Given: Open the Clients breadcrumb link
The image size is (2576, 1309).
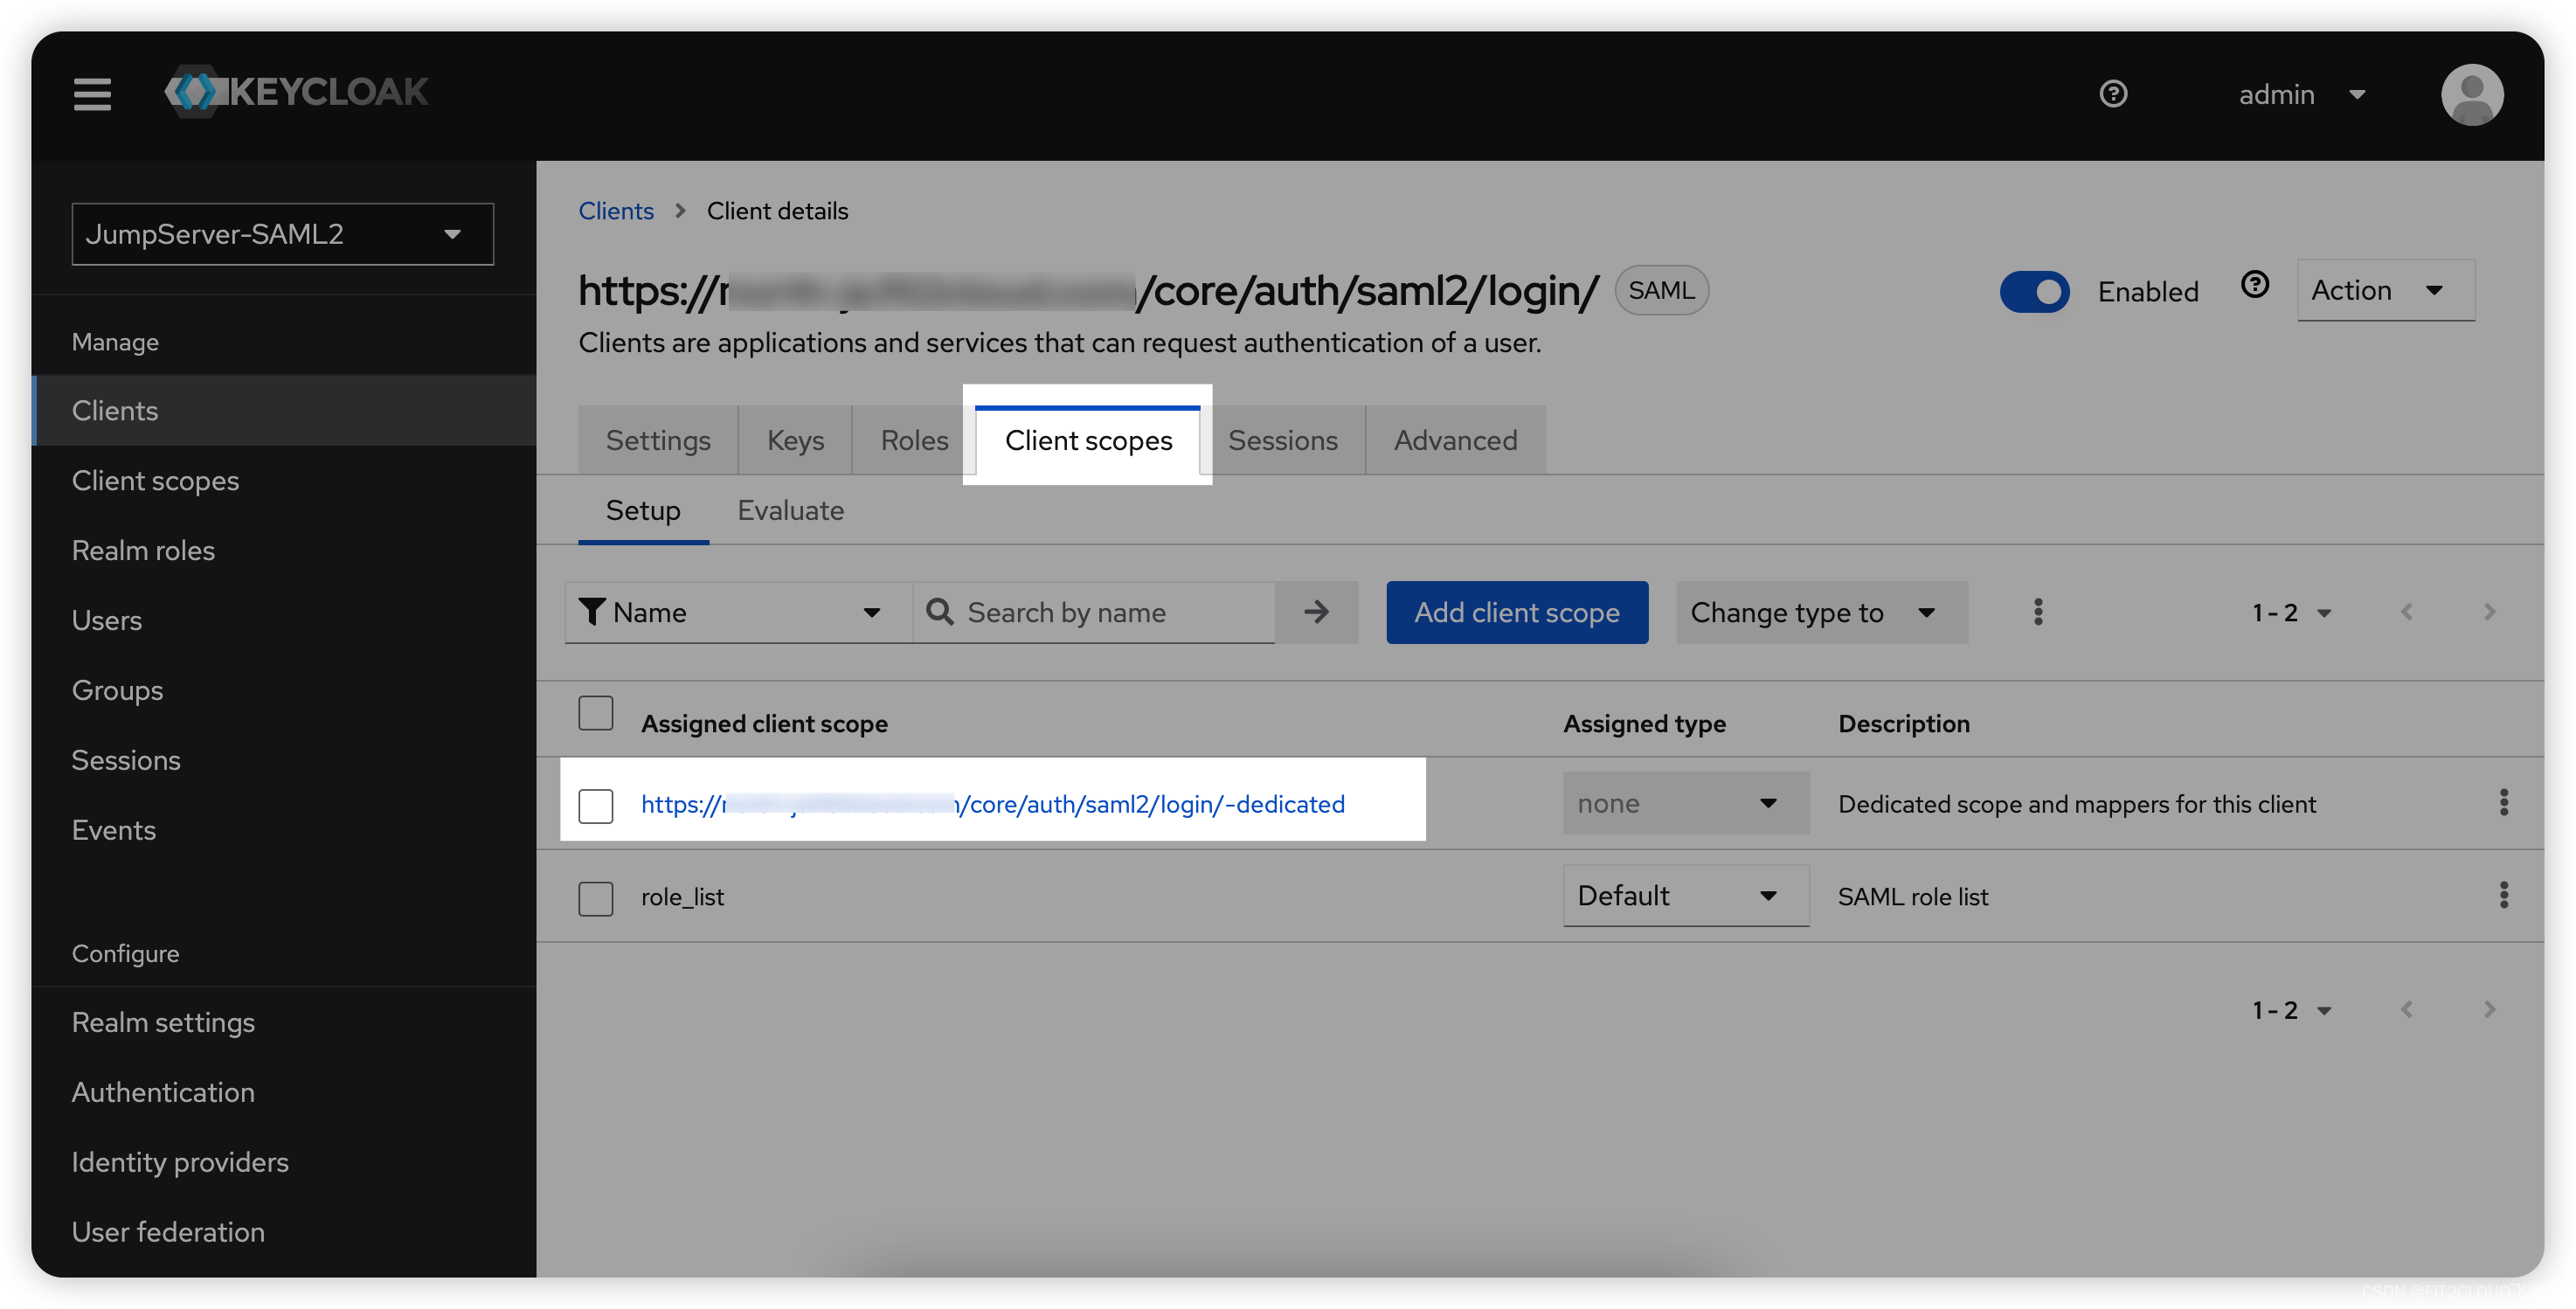Looking at the screenshot, I should (615, 210).
